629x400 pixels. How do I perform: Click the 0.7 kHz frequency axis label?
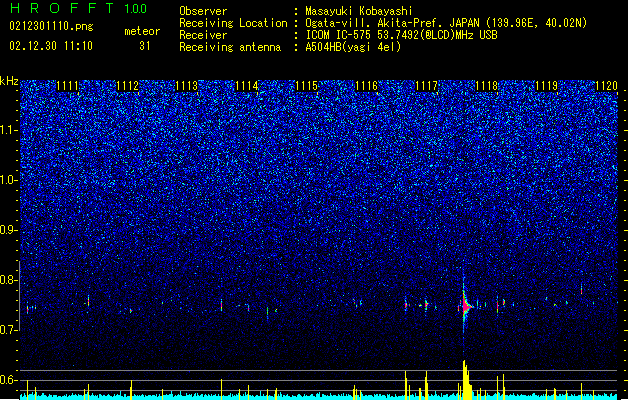[9, 330]
